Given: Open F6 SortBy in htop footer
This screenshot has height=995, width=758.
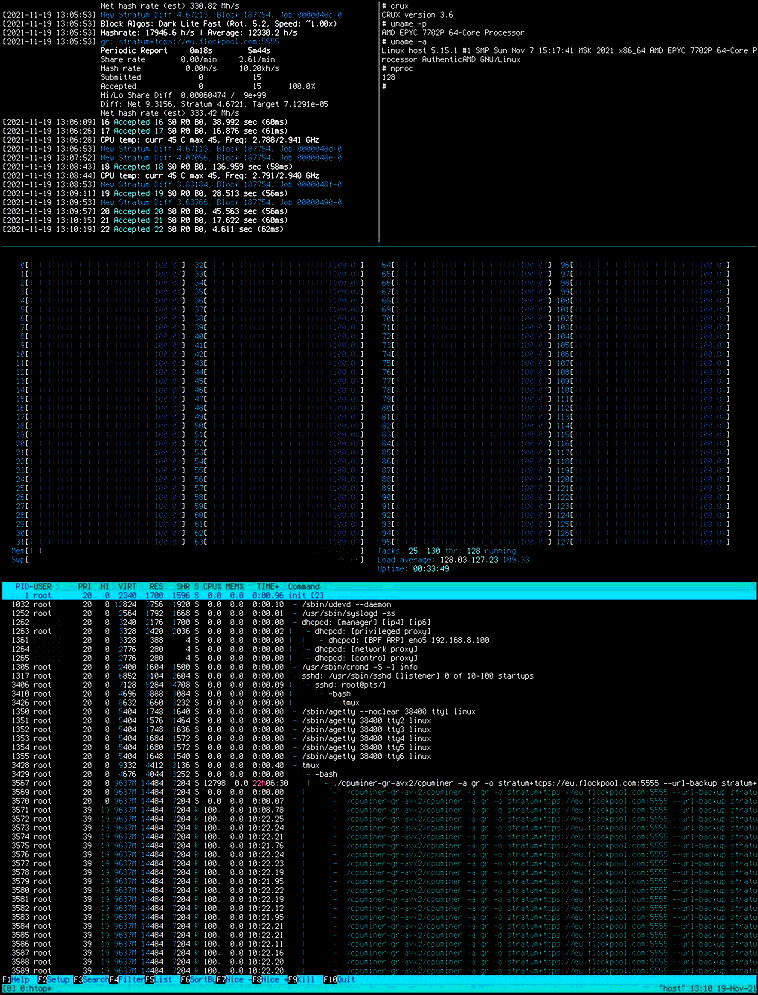Looking at the screenshot, I should (x=197, y=980).
